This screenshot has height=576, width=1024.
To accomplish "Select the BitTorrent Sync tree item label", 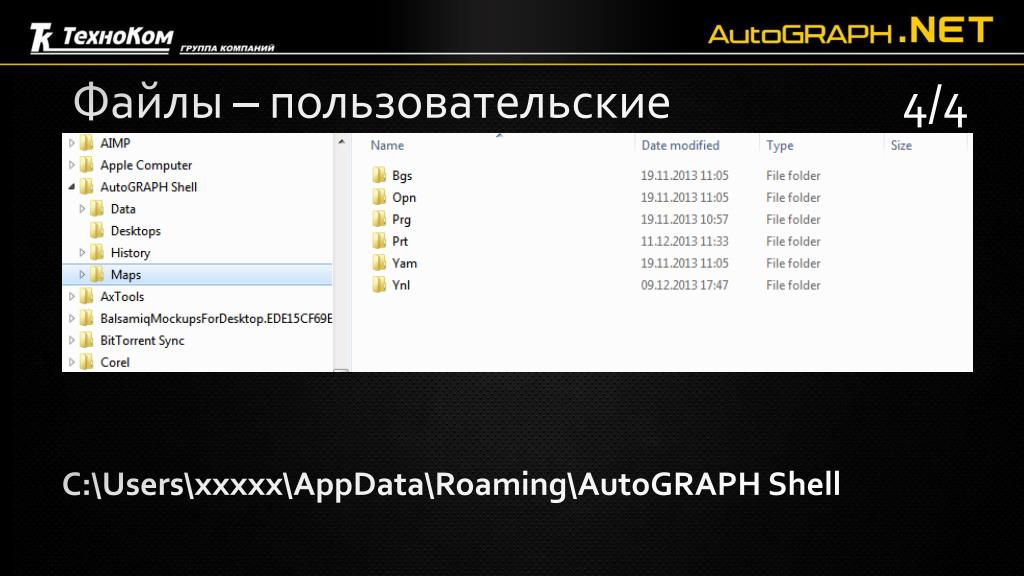I will (142, 341).
